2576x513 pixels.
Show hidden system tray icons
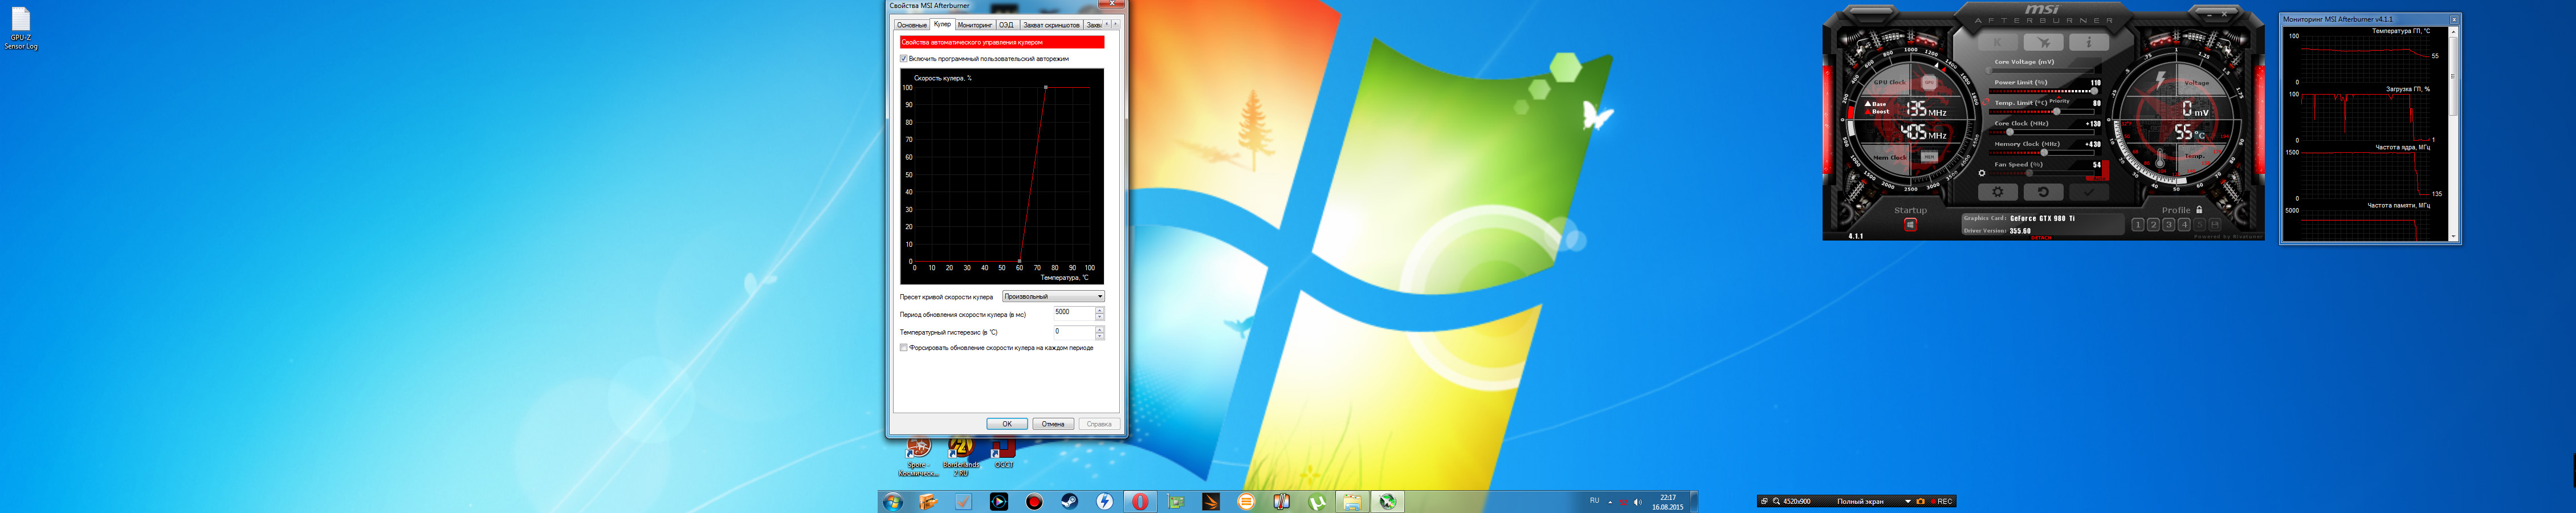[1610, 502]
